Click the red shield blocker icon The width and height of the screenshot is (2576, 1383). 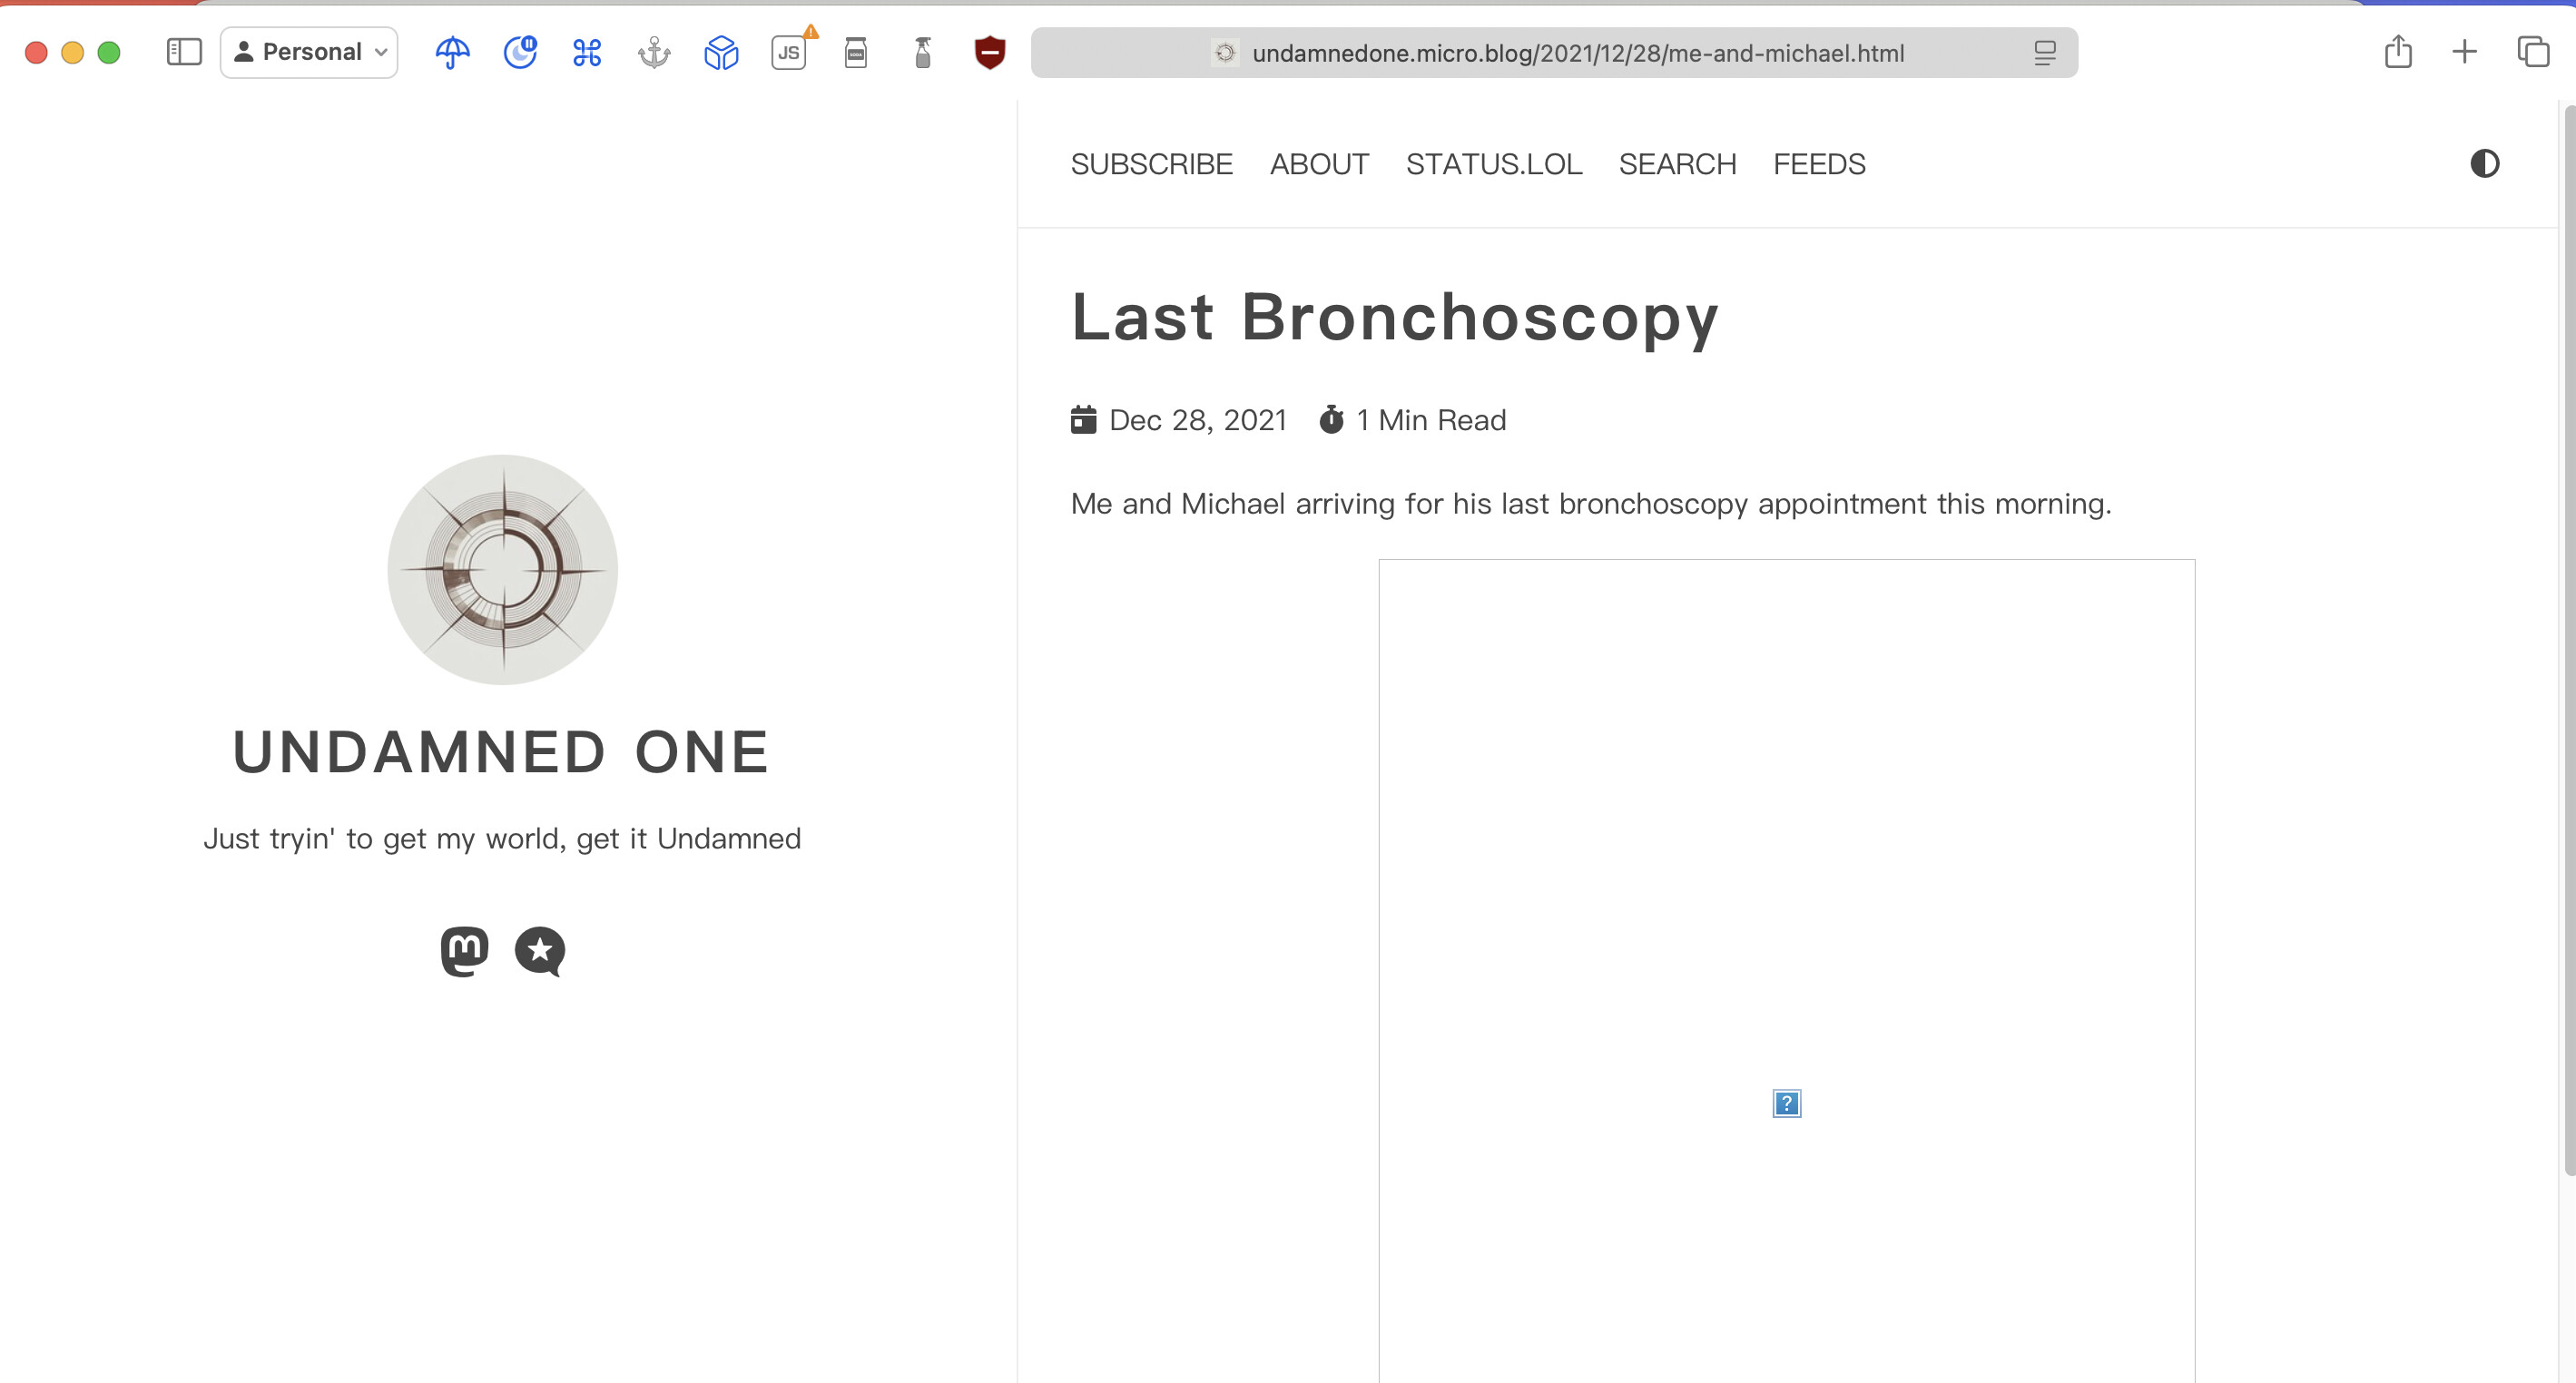(989, 52)
